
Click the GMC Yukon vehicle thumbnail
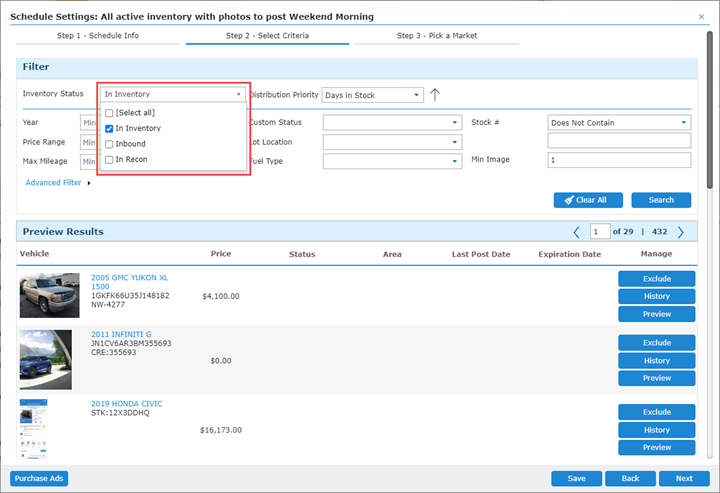(x=50, y=296)
